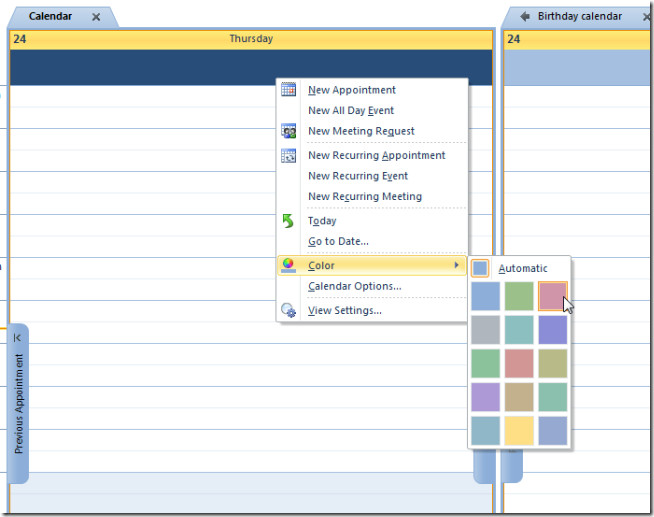Pick the purple swatch in fourth row

(x=485, y=397)
